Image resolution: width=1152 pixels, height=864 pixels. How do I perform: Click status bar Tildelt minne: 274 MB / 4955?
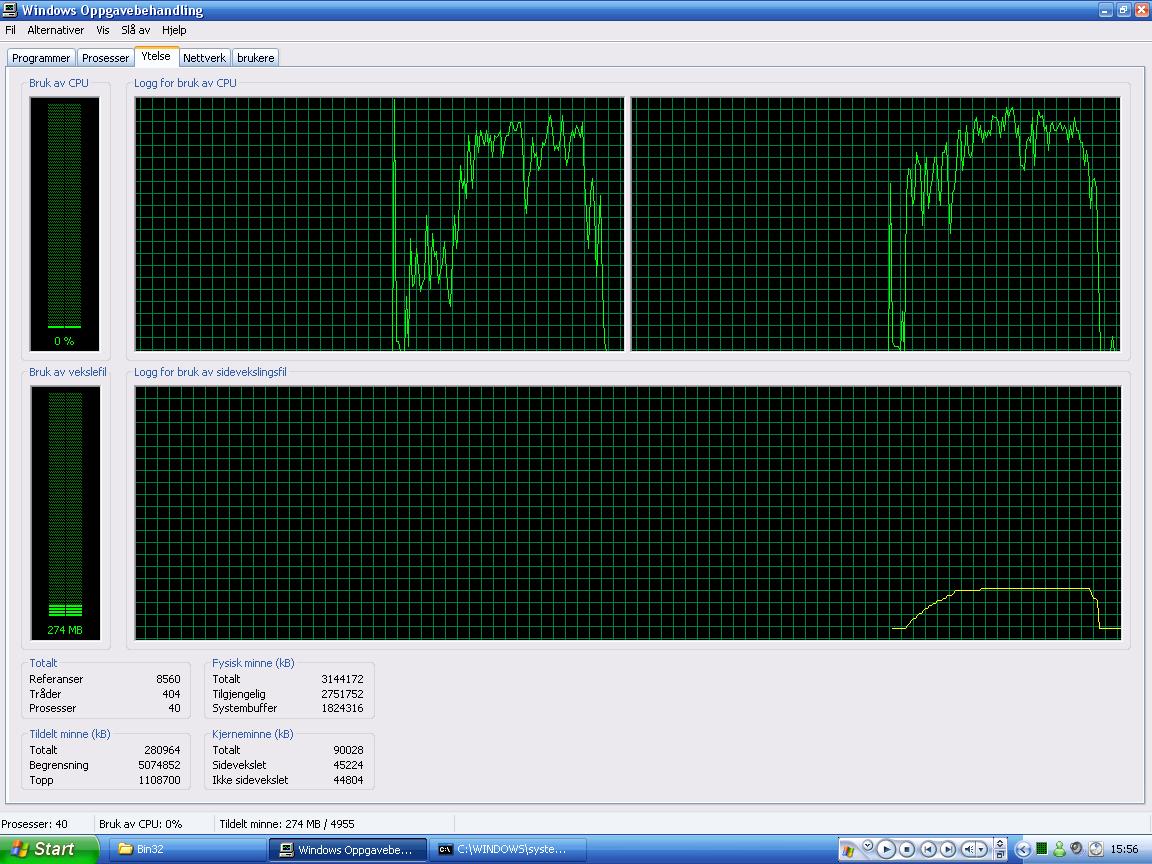(287, 824)
